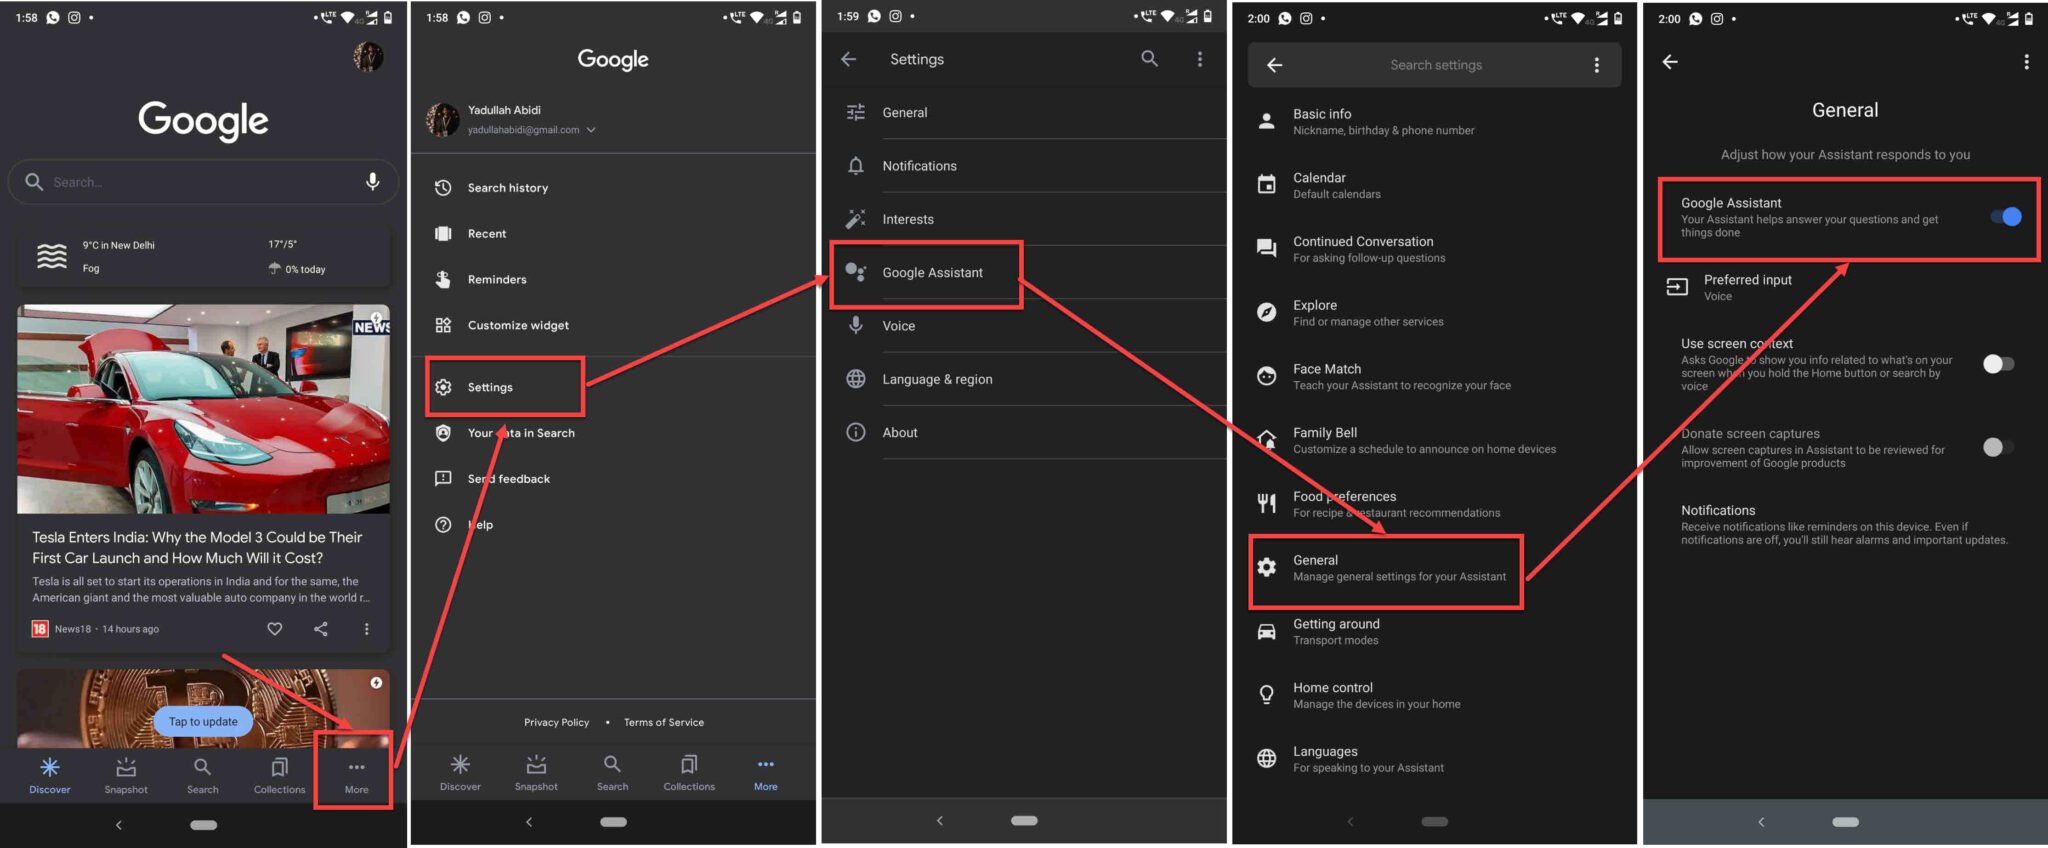The image size is (2048, 848).
Task: Open the More tab on first screen
Action: tap(356, 775)
